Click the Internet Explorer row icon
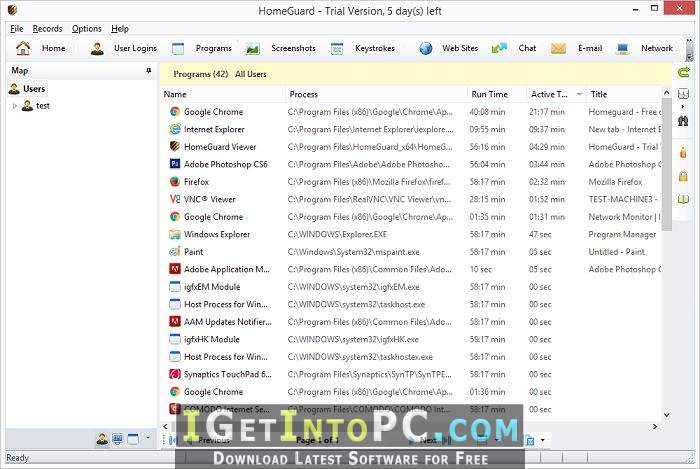The image size is (700, 469). pyautogui.click(x=175, y=129)
